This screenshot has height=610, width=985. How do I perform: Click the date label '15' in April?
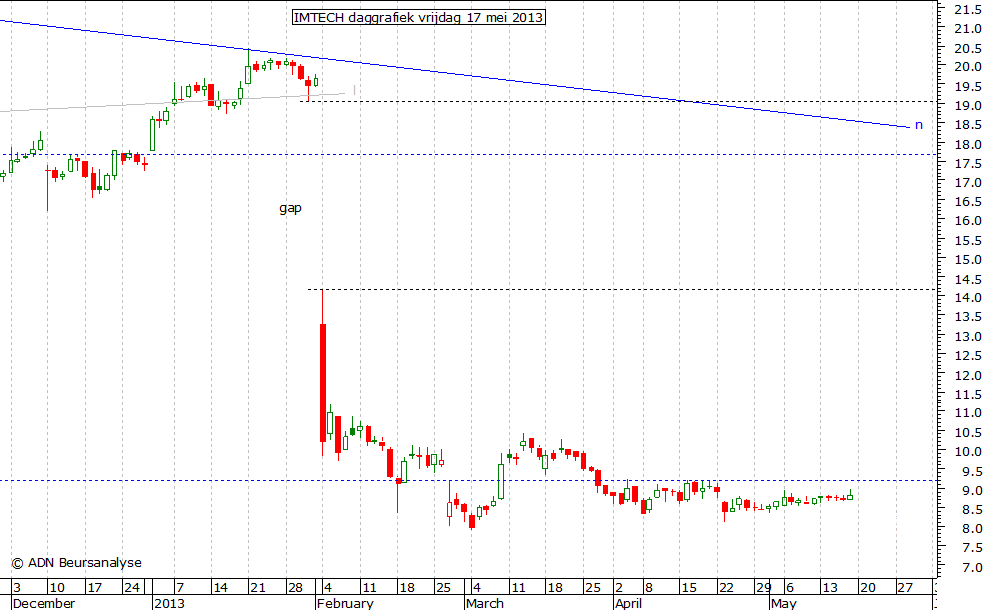tap(689, 588)
